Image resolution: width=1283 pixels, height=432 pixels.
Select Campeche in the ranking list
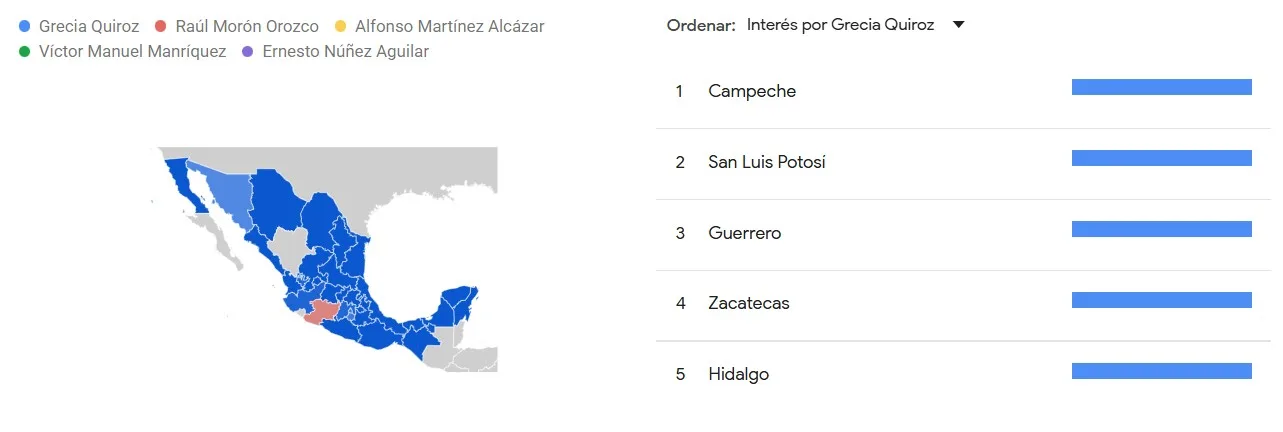pyautogui.click(x=752, y=91)
